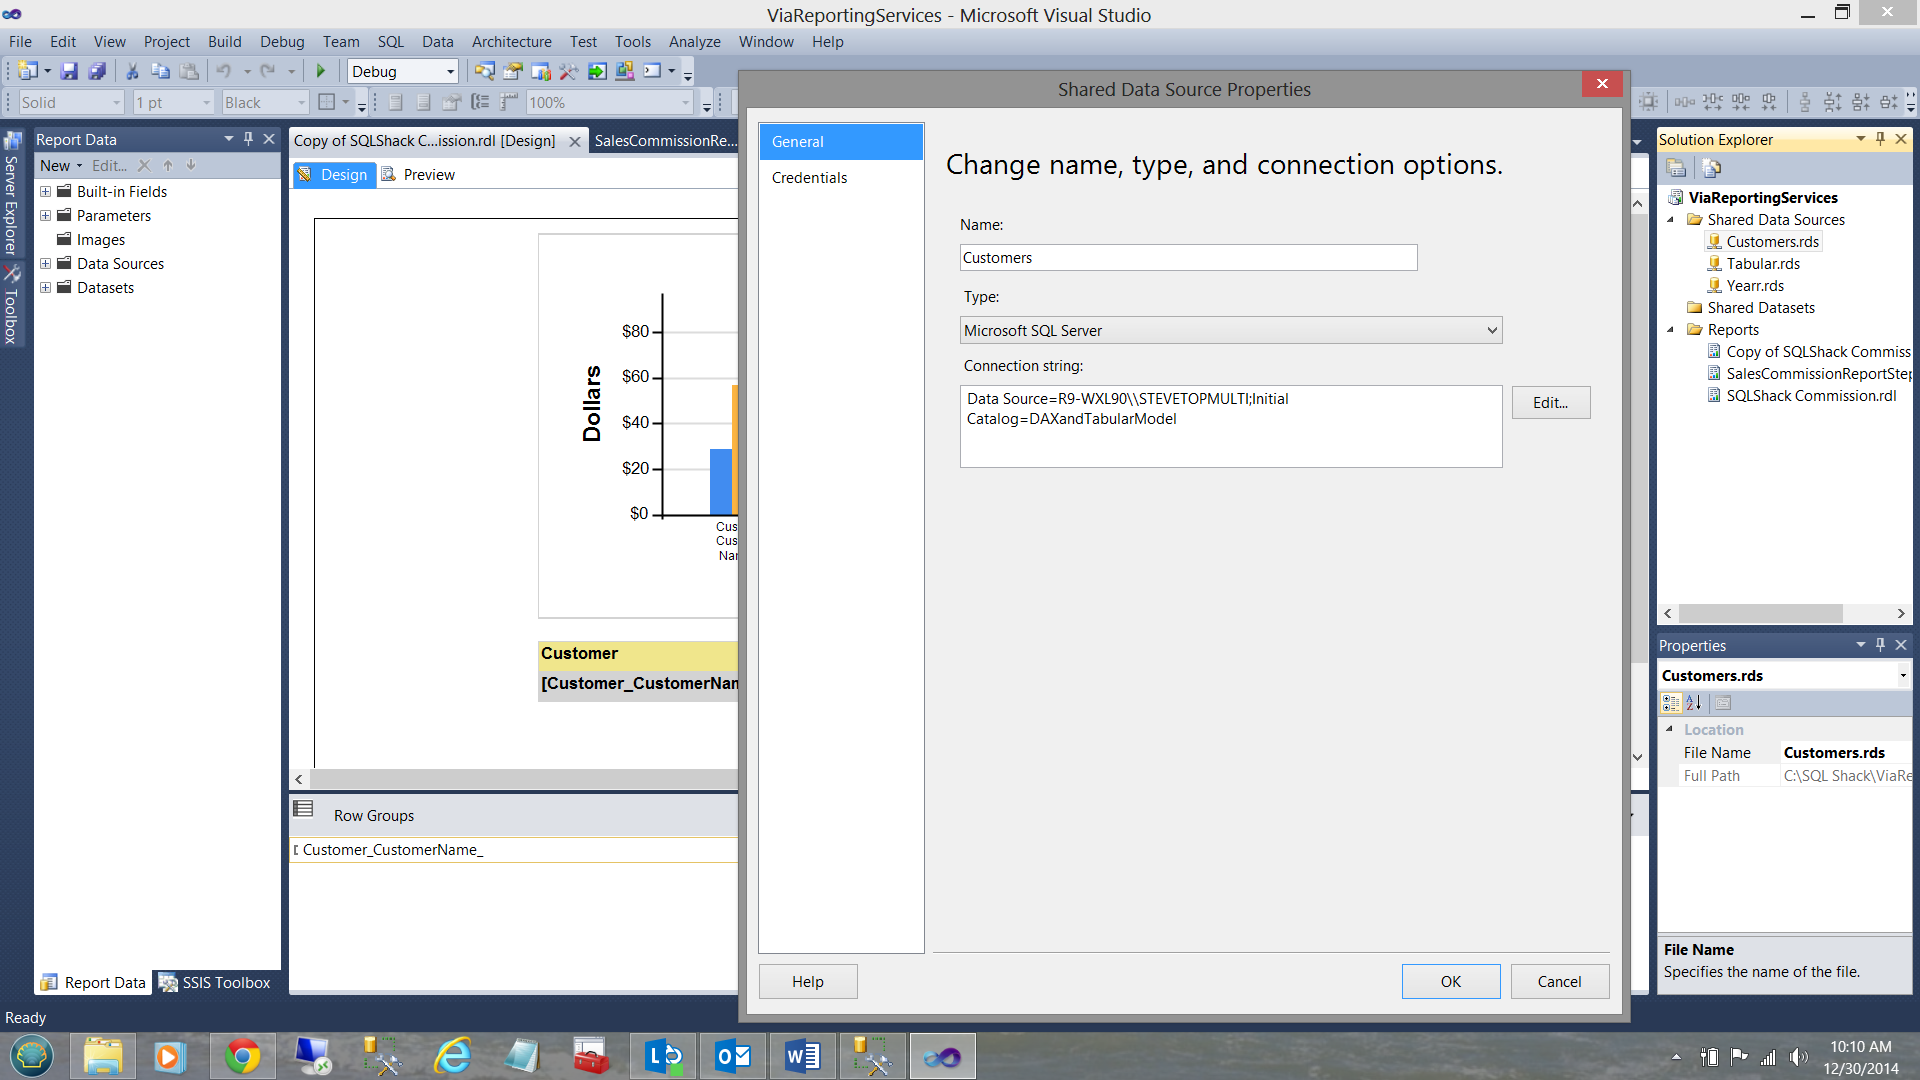Open the Debug configuration dropdown
This screenshot has height=1080, width=1920.
[x=450, y=71]
